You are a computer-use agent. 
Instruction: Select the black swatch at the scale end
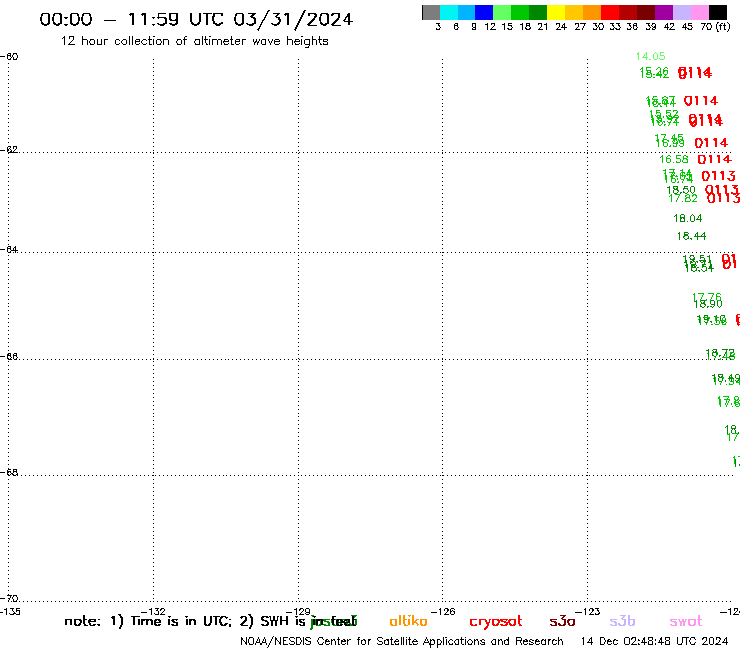tap(717, 12)
